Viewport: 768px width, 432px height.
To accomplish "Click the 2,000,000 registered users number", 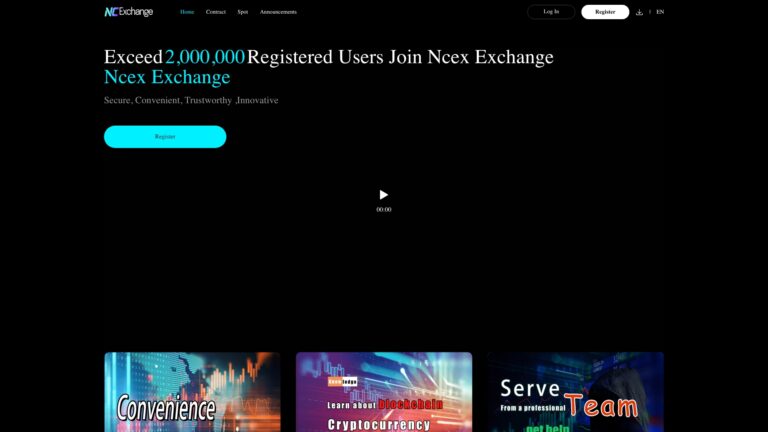I will coord(205,57).
